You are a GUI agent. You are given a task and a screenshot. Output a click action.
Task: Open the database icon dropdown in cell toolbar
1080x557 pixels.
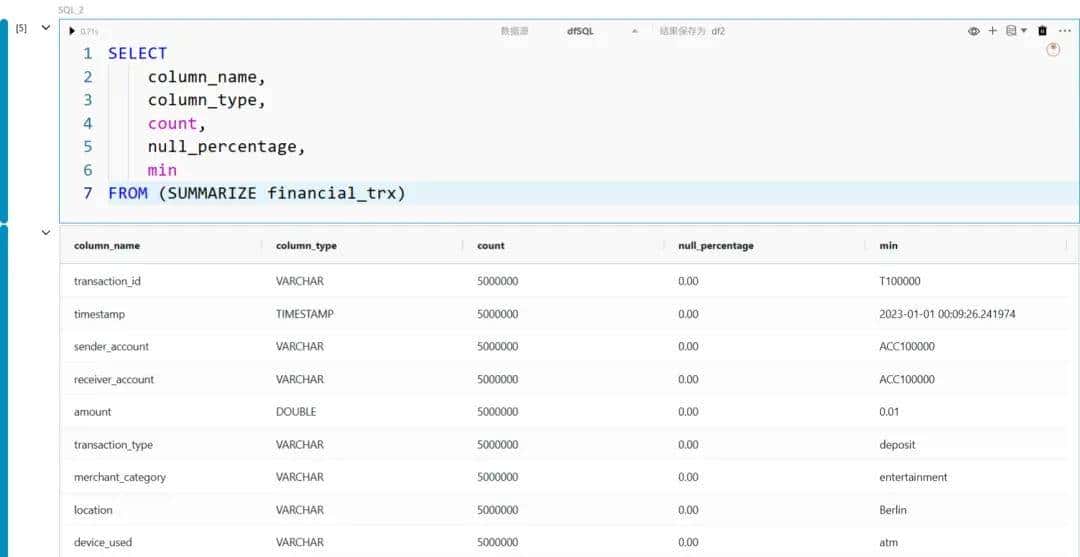coord(1016,31)
